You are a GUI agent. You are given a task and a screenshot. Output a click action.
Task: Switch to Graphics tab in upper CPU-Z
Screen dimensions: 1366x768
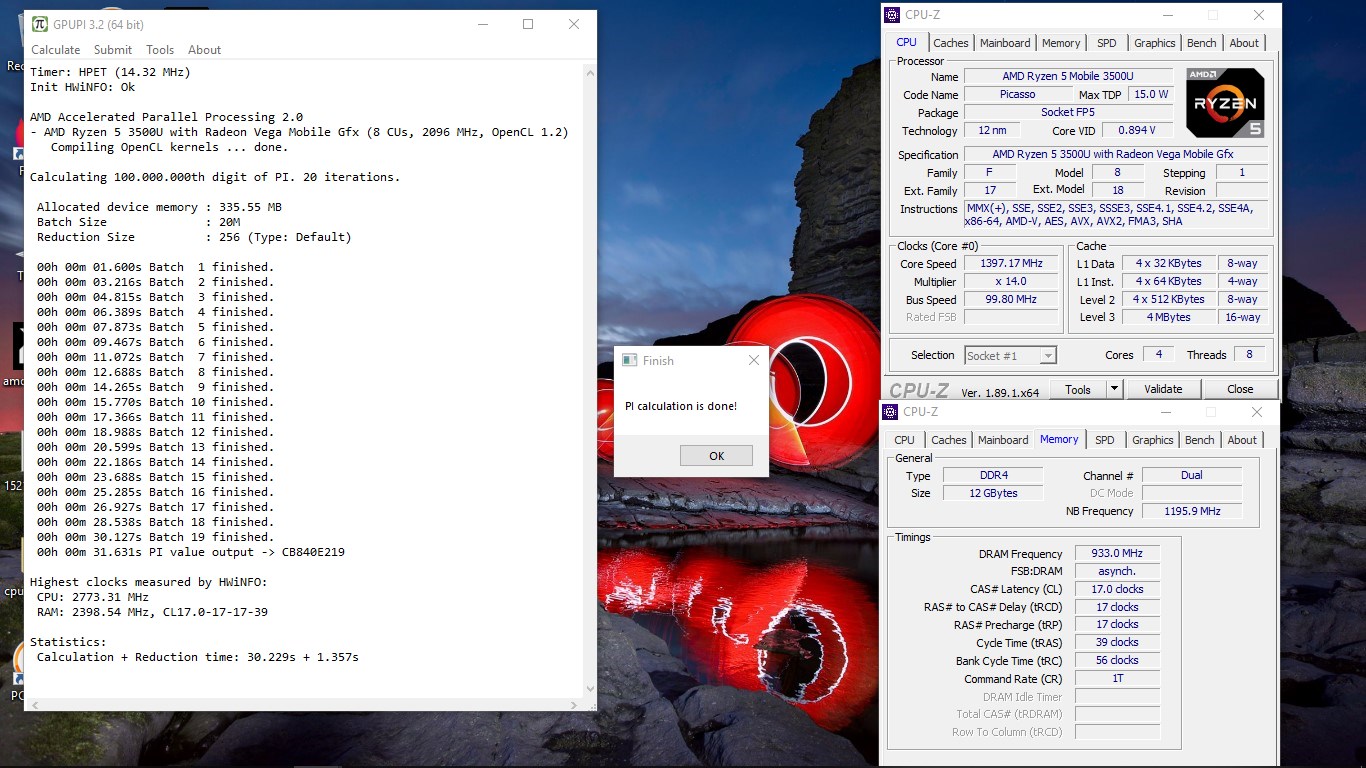point(1154,43)
